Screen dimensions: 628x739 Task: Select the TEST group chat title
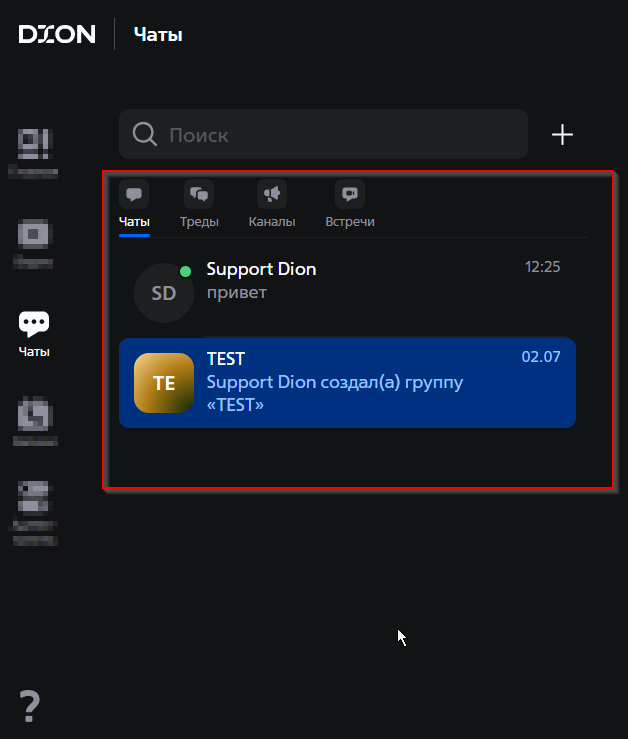pos(226,359)
